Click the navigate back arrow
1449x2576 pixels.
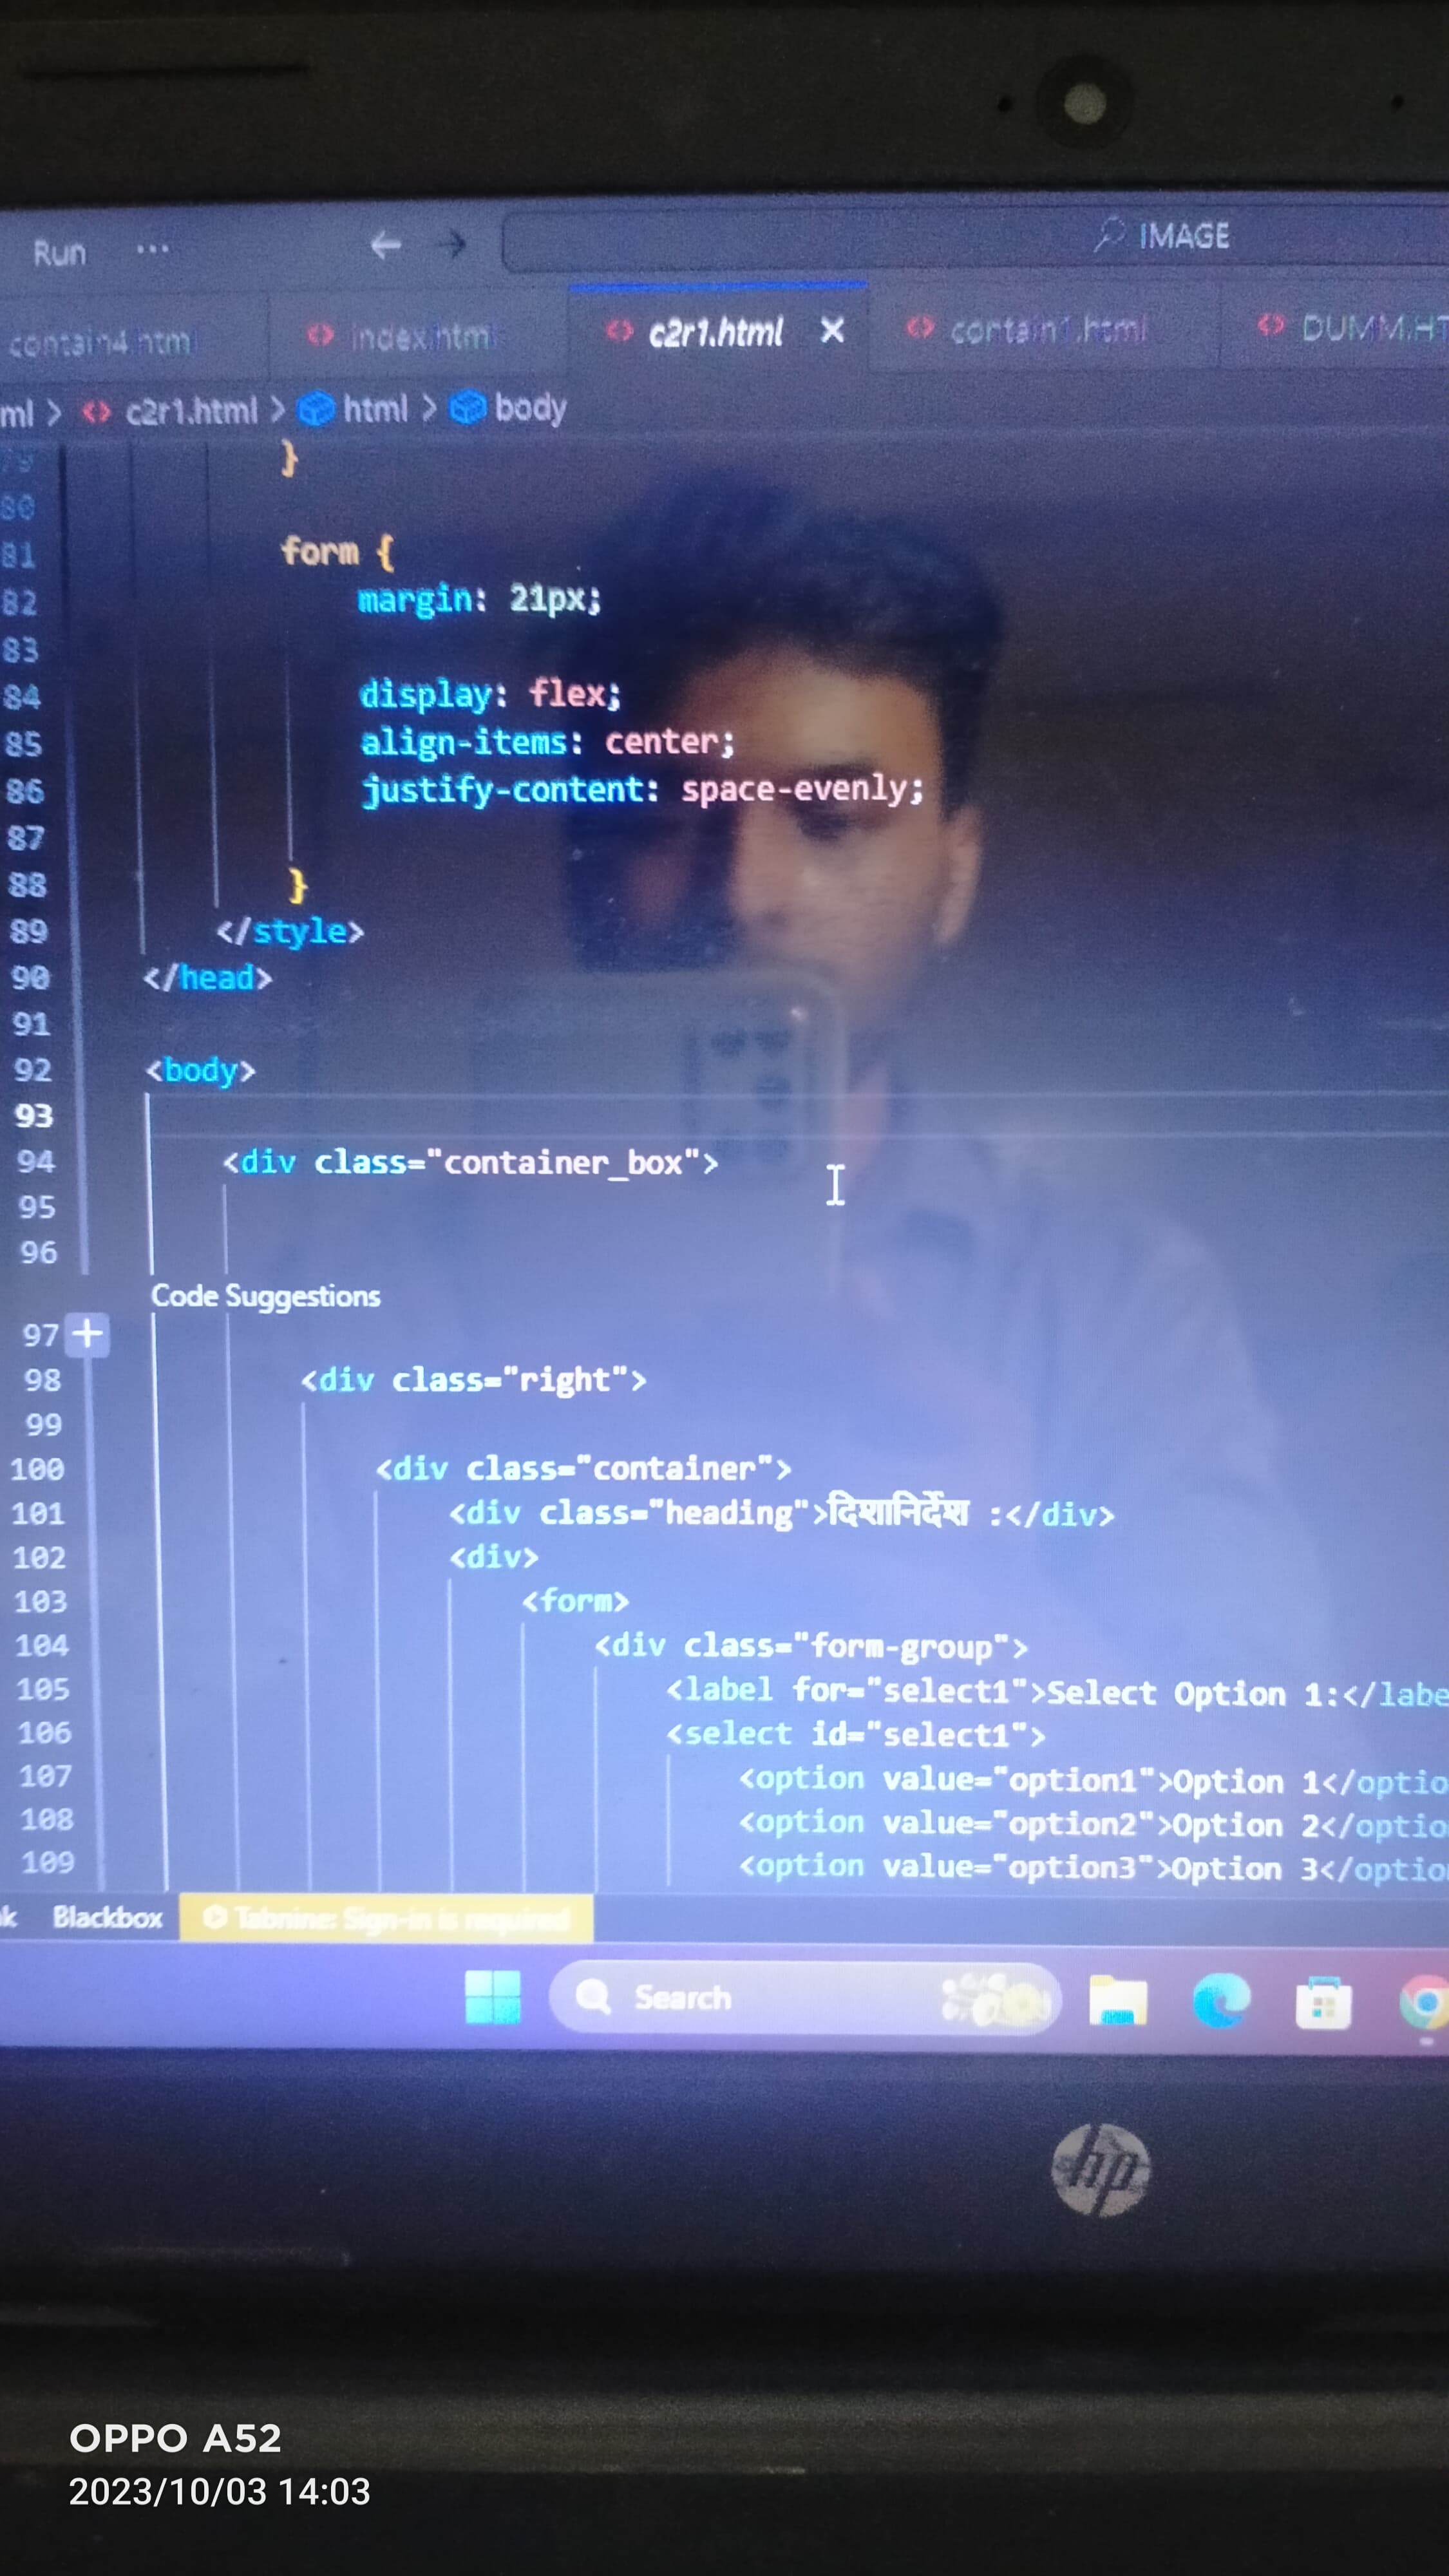[385, 245]
